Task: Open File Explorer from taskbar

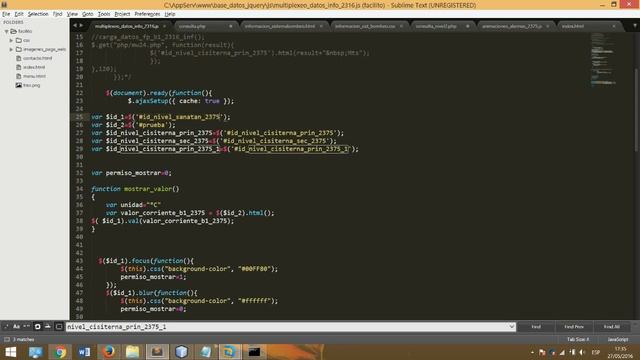Action: [133, 352]
